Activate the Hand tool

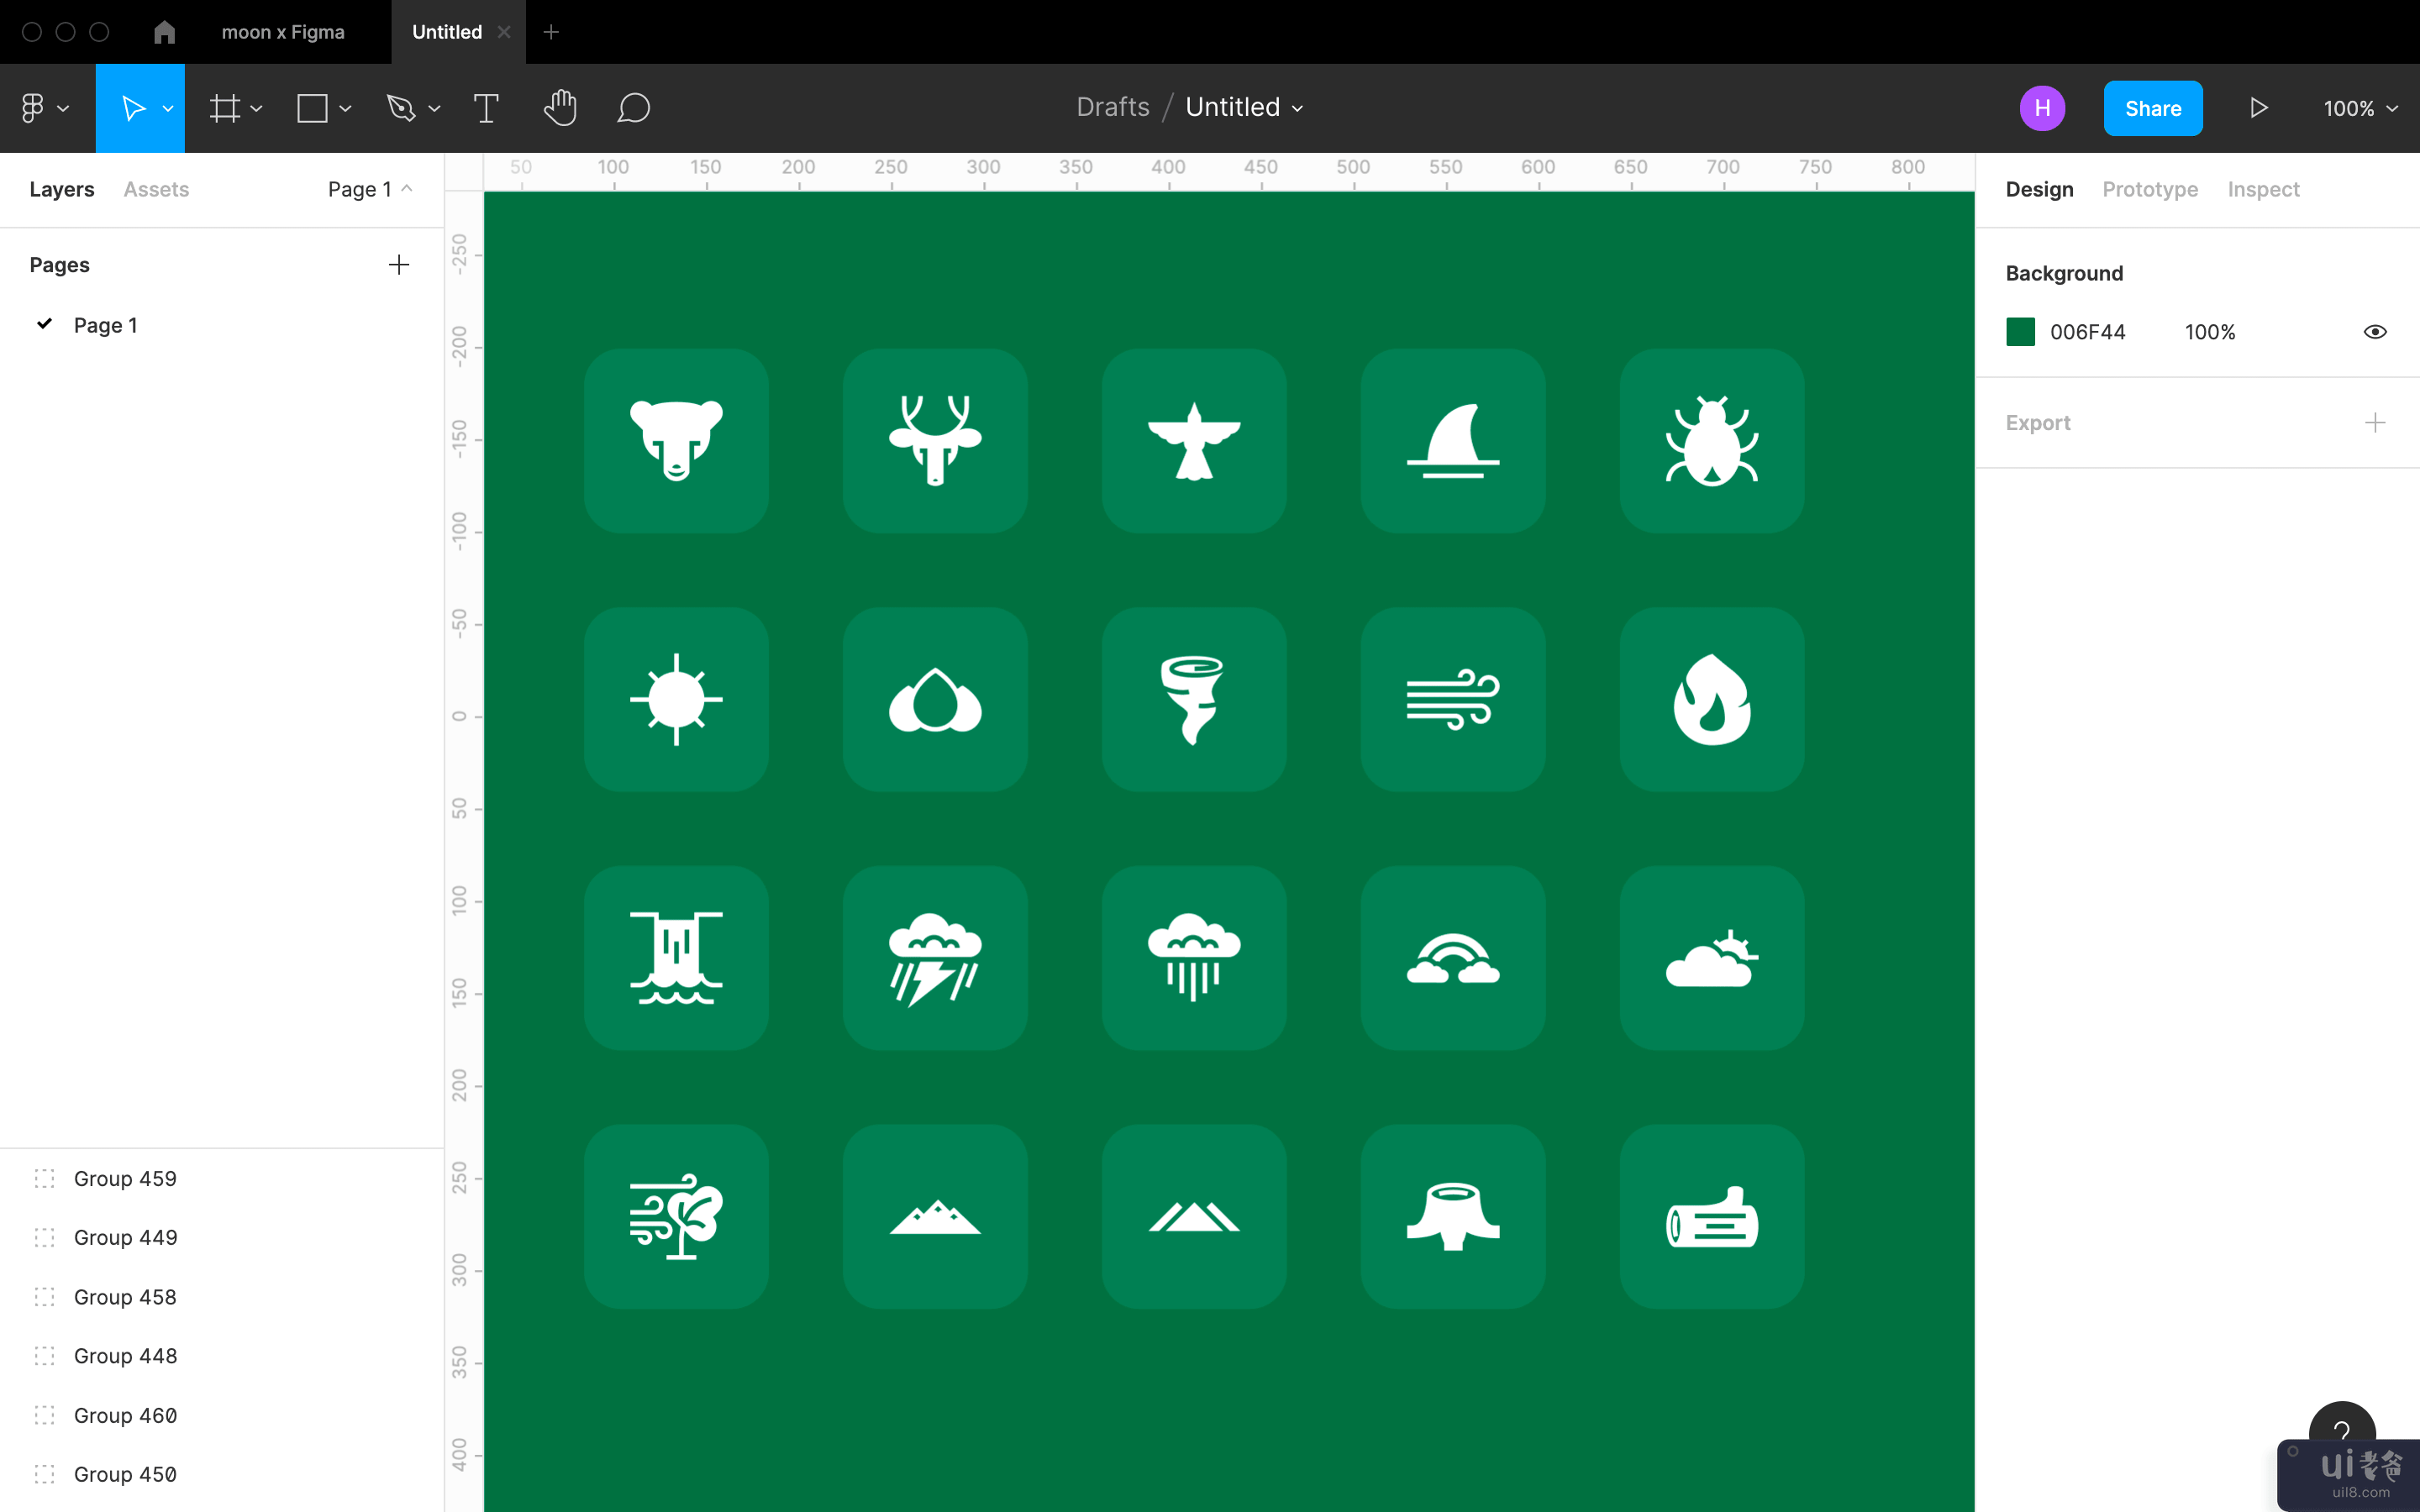[x=560, y=108]
